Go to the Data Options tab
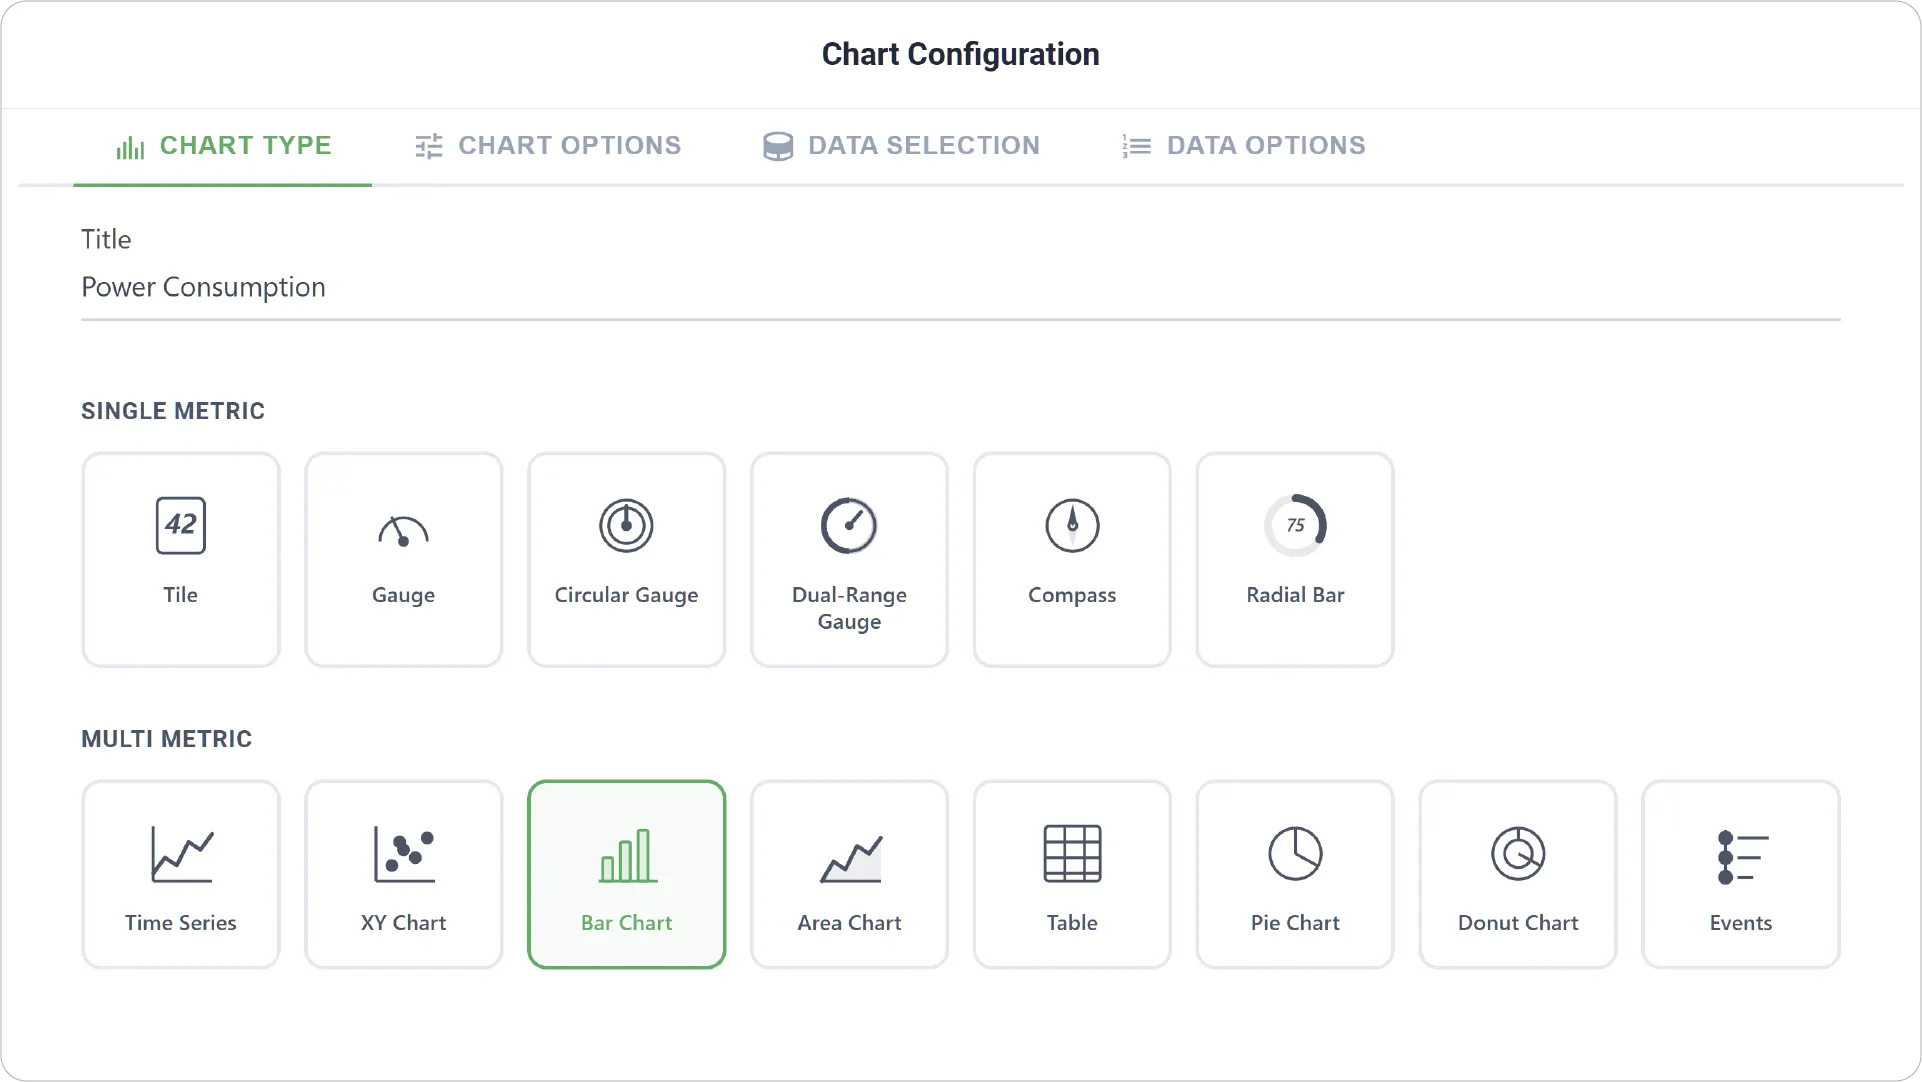This screenshot has height=1082, width=1922. pyautogui.click(x=1243, y=146)
